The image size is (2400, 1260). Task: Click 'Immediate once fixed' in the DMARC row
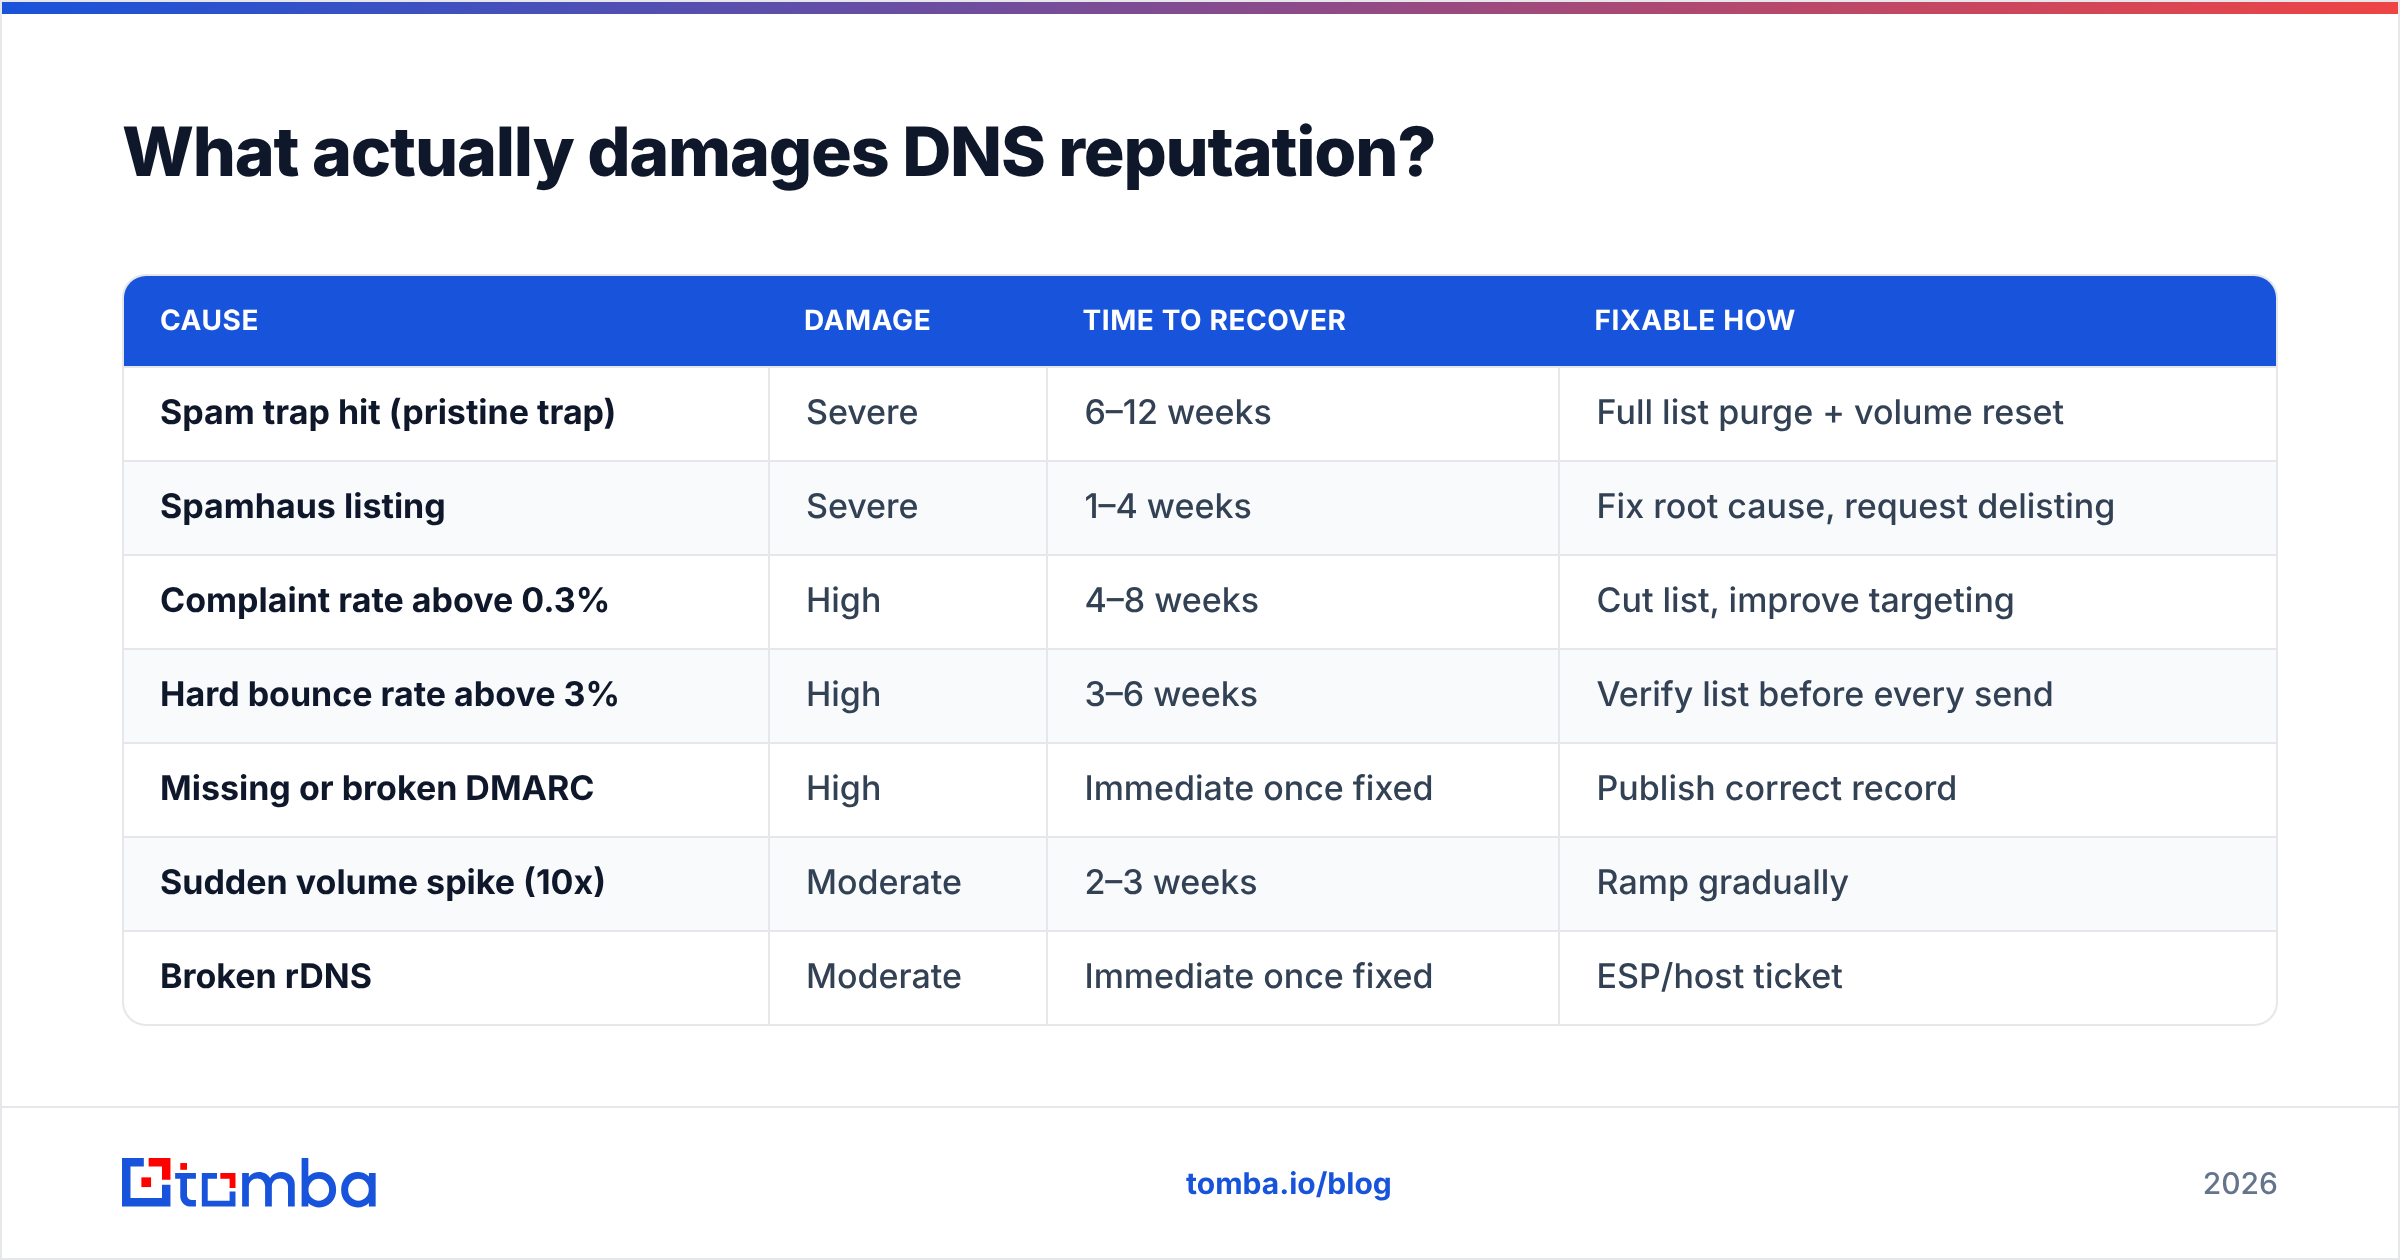coord(1258,789)
